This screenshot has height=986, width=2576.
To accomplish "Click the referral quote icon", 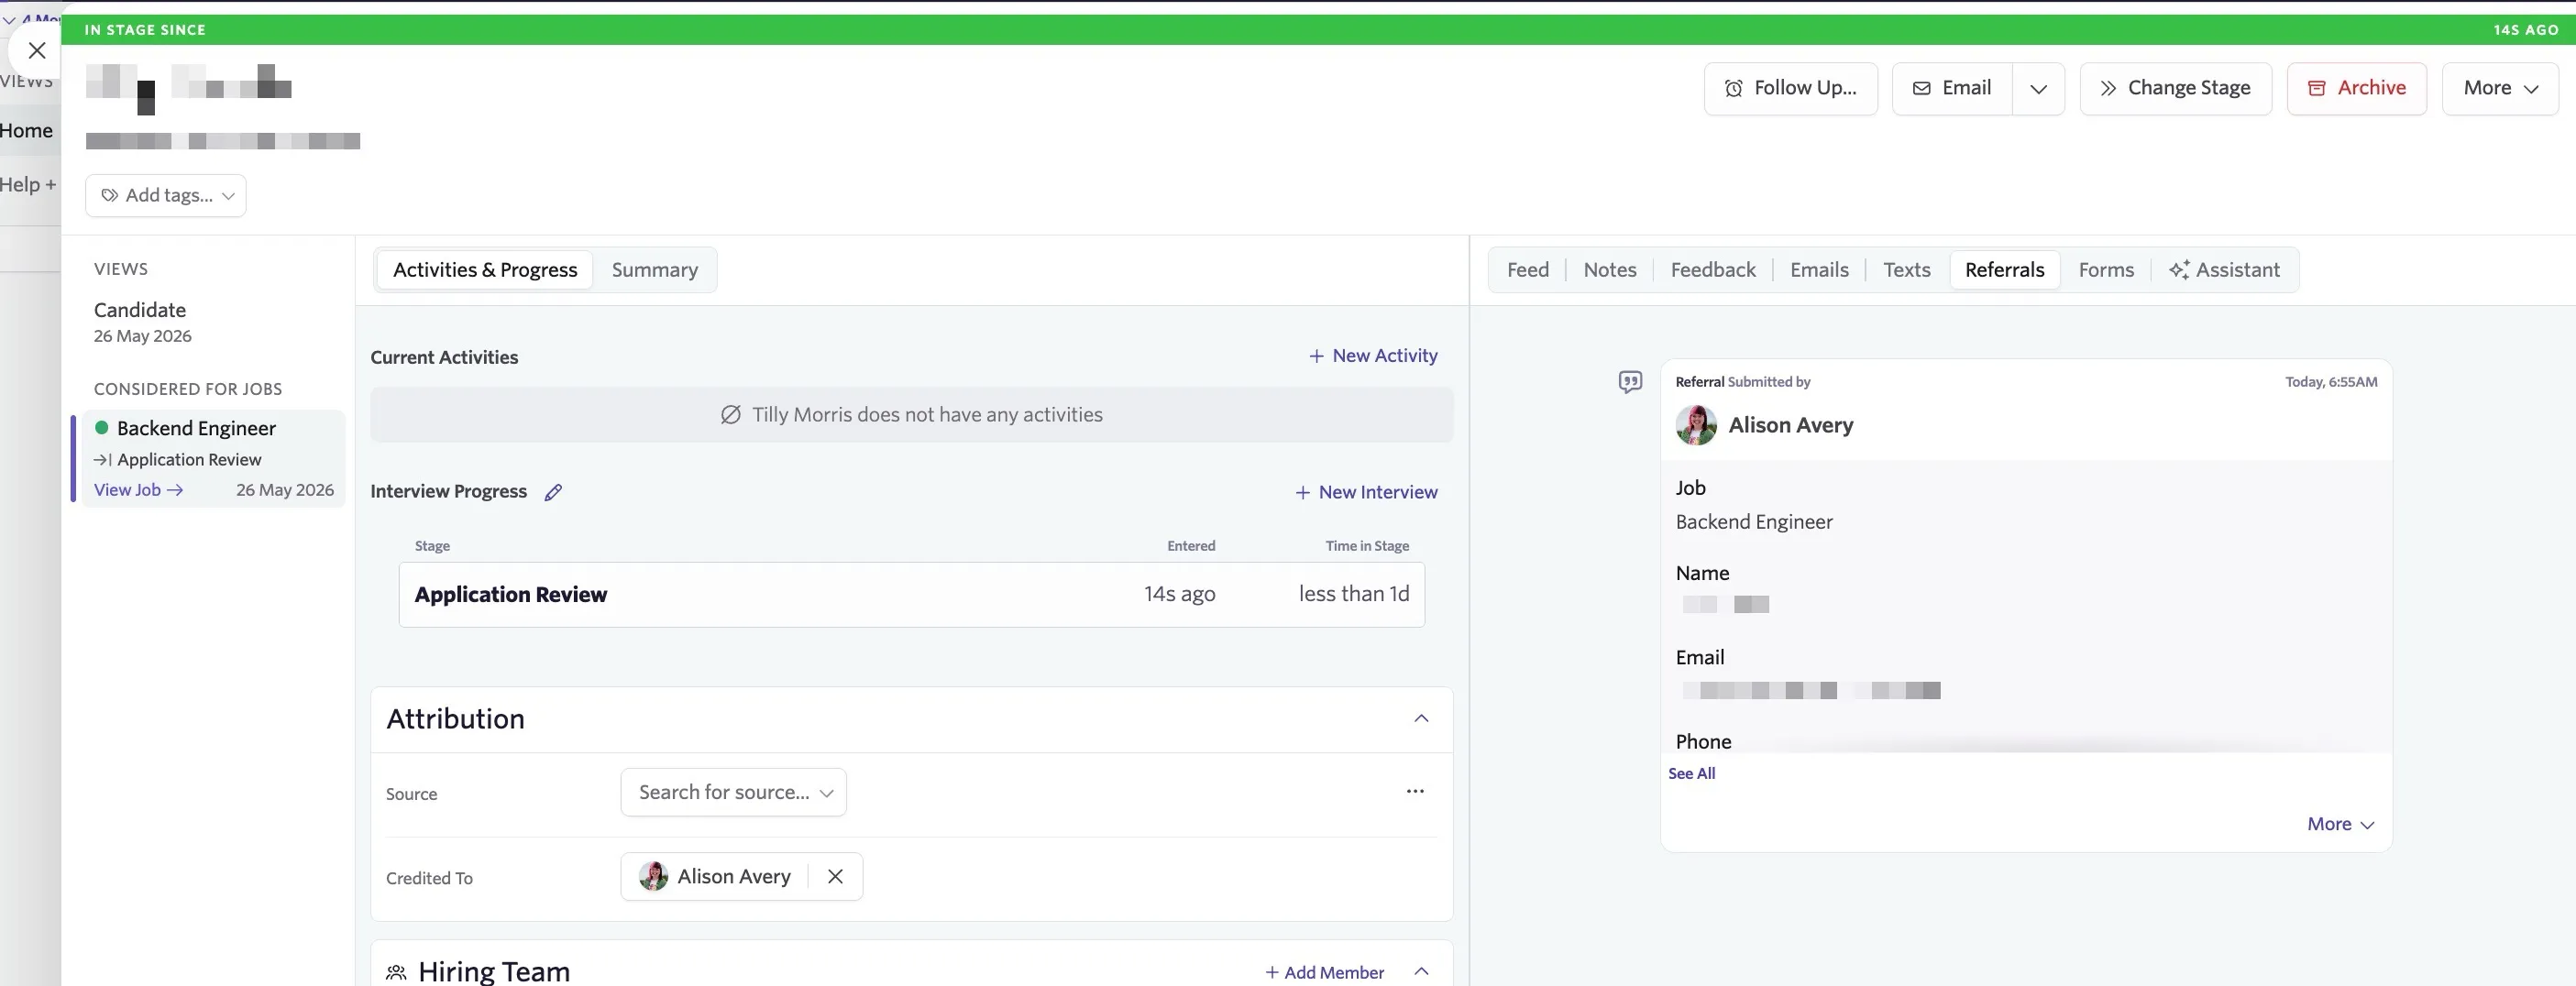I will click(x=1630, y=382).
